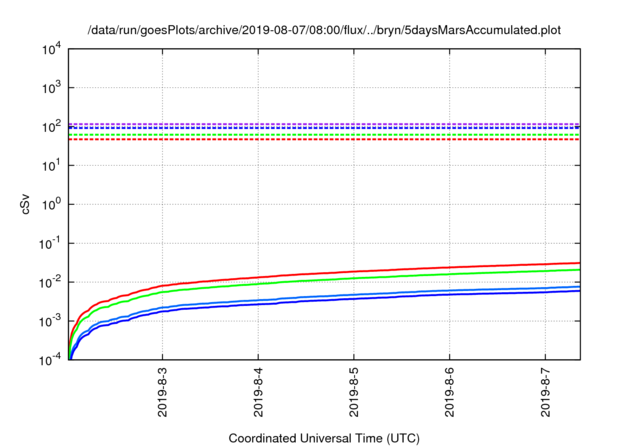The image size is (640, 448).
Task: Click the 10^-2 y-axis tick label
Action: click(50, 282)
